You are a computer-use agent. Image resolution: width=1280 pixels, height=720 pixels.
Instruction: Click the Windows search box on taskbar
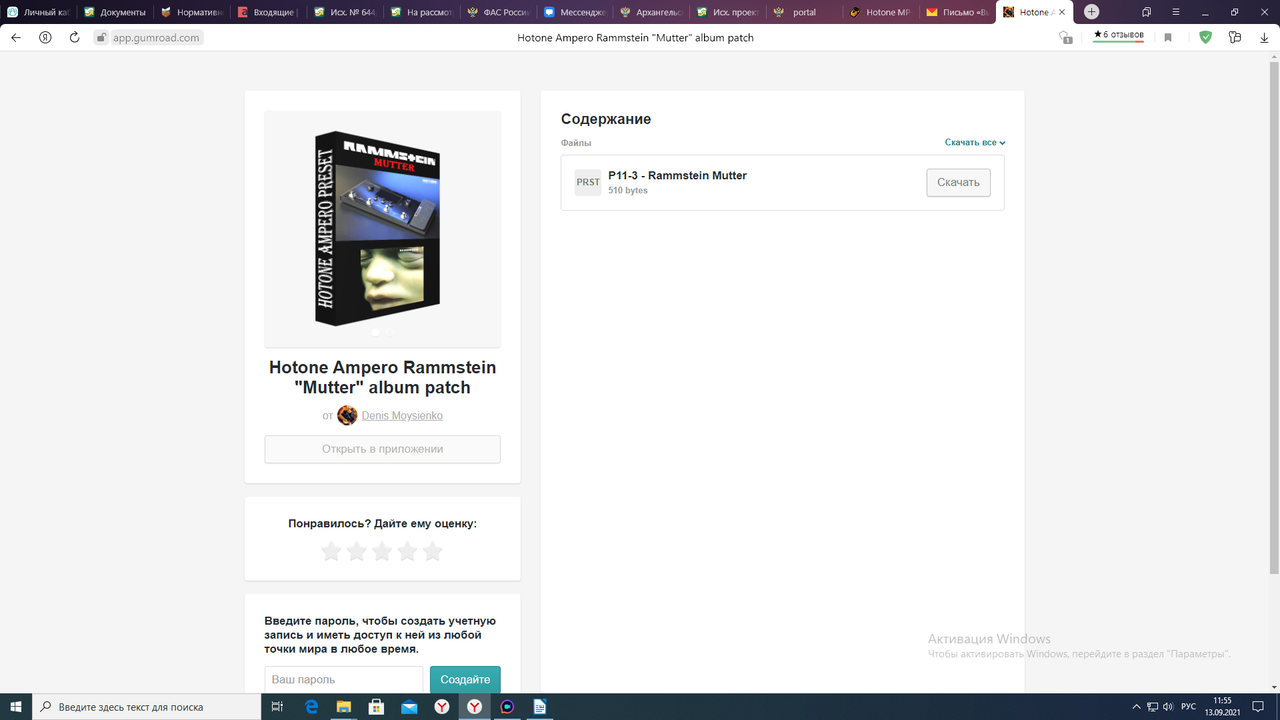(146, 706)
